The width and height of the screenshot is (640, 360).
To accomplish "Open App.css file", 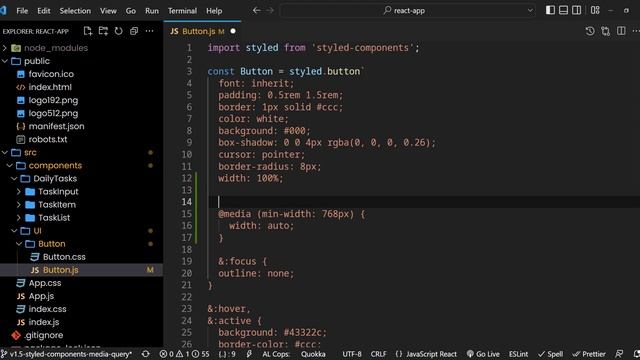I will [44, 283].
